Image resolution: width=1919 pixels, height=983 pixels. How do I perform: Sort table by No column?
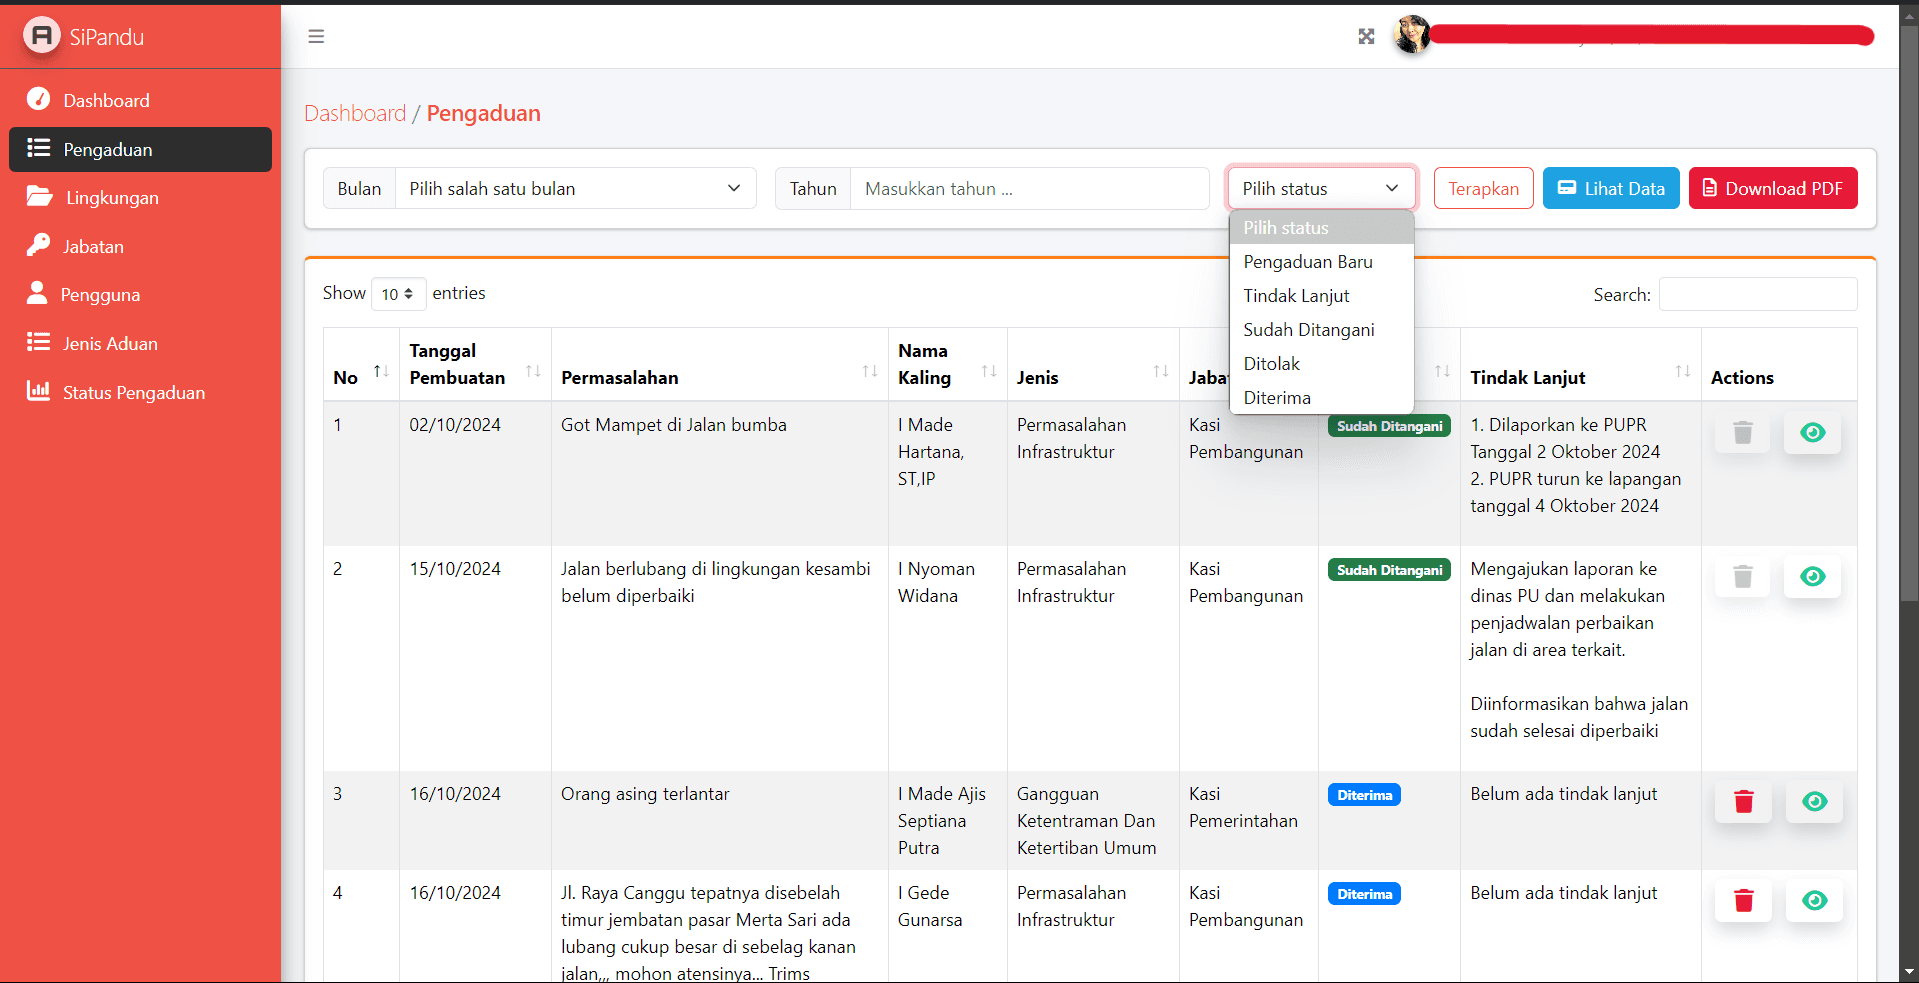click(x=361, y=365)
